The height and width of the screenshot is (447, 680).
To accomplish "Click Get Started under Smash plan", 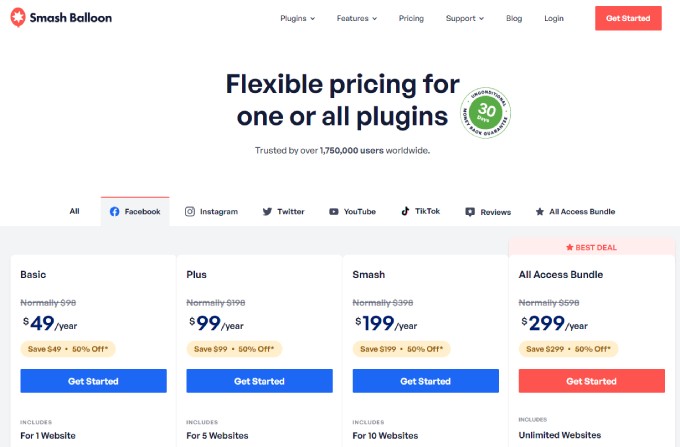I will 425,381.
